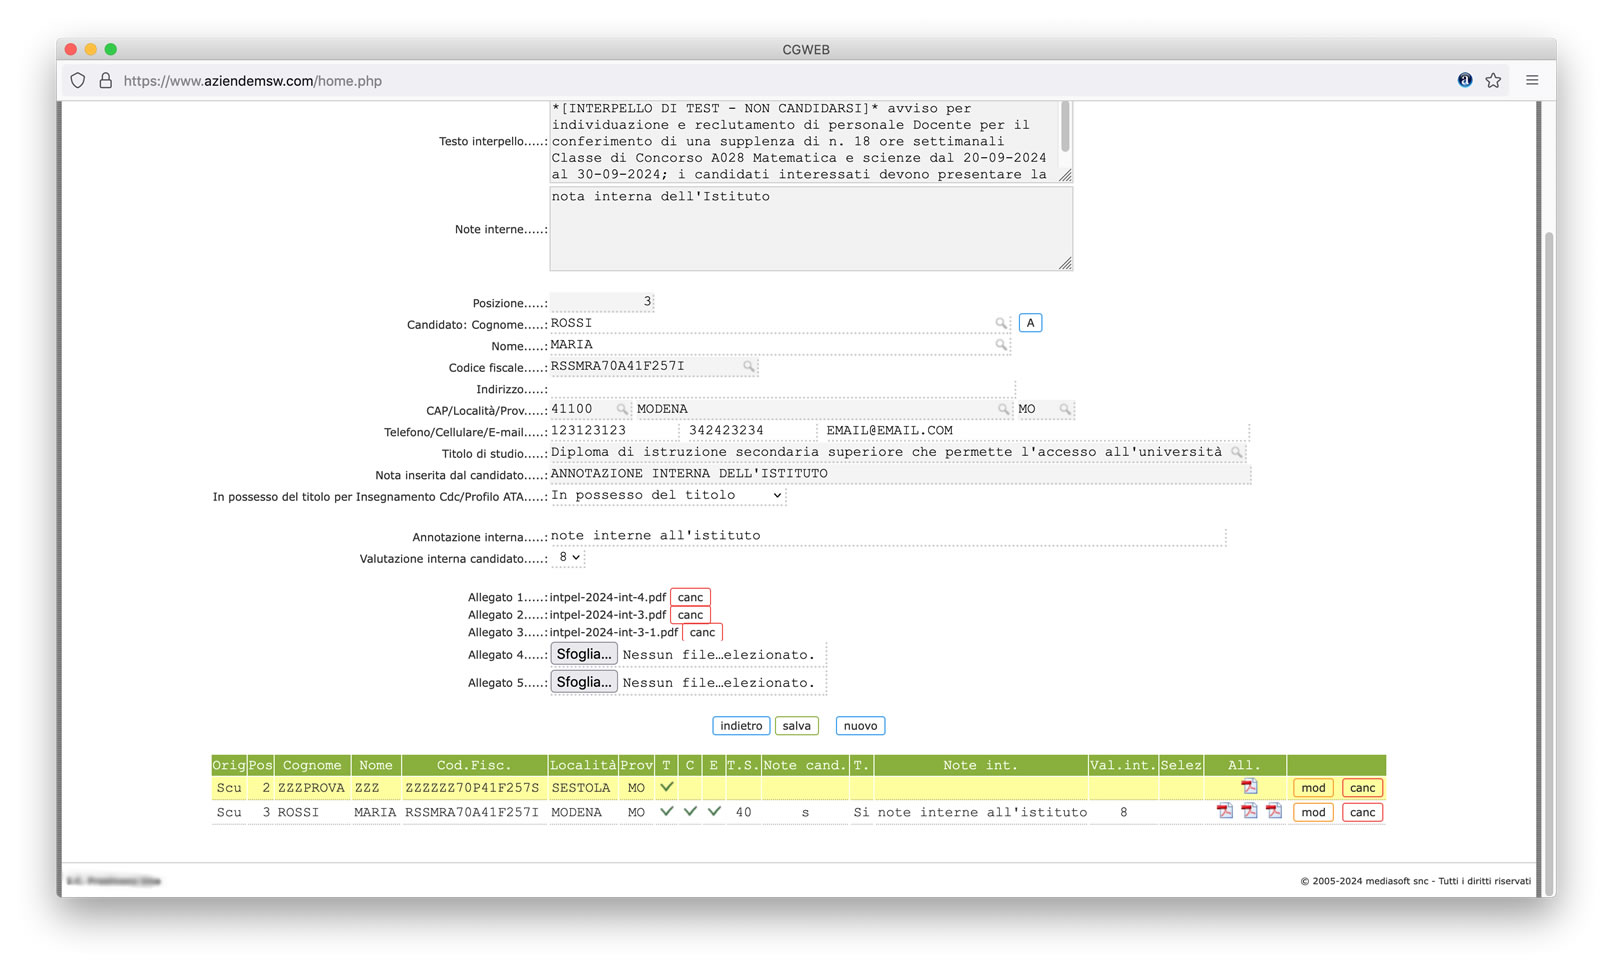The image size is (1612, 971).
Task: Click the shield icon in address bar
Action: point(78,81)
